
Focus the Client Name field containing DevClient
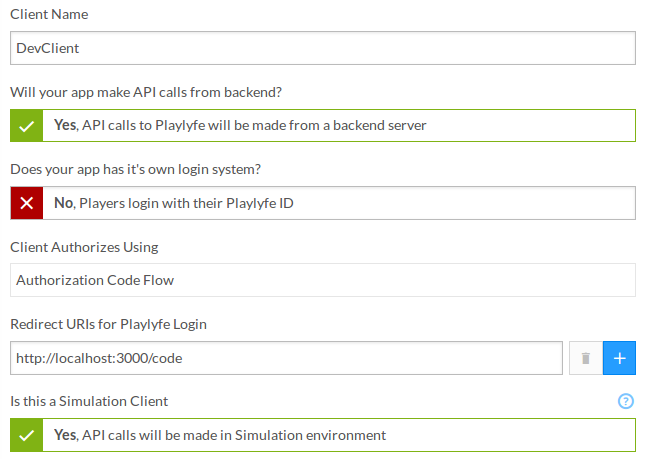pos(322,47)
